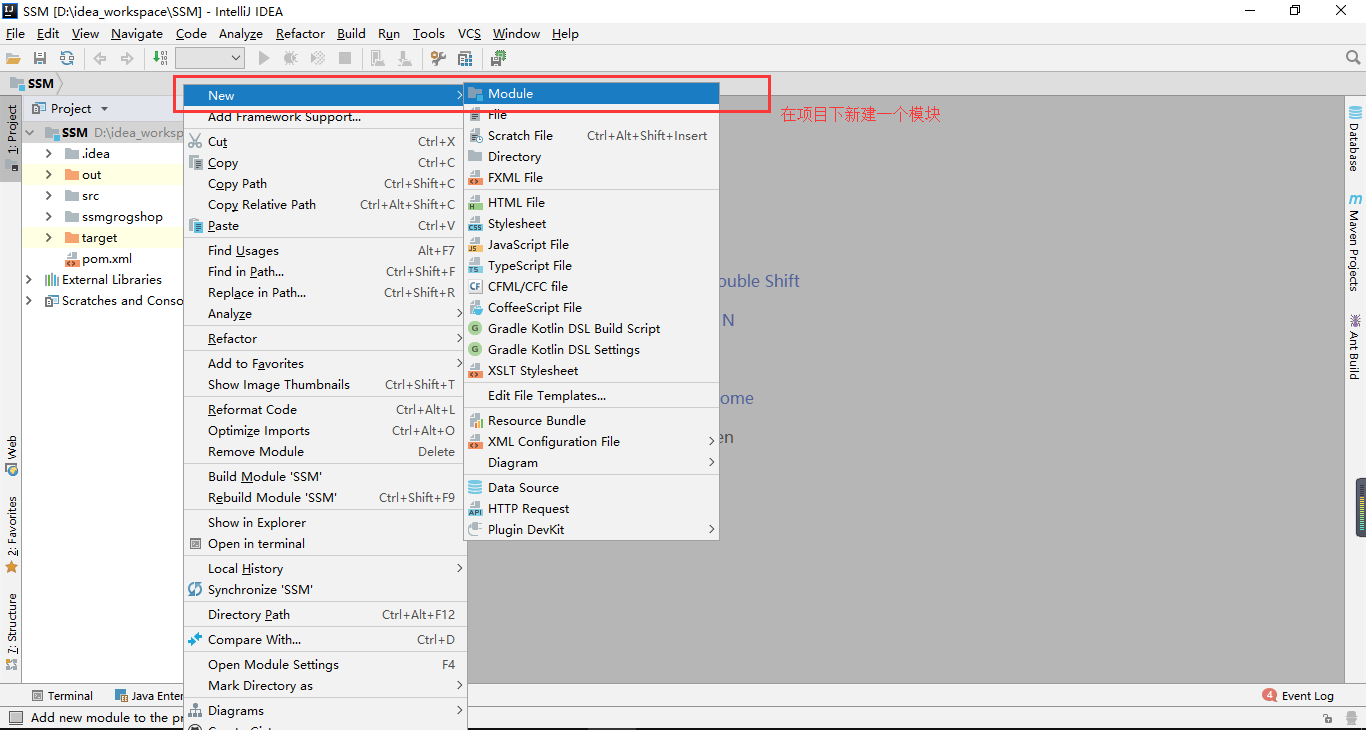
Task: Click the SSM breadcrumb in navigation bar
Action: pos(33,83)
